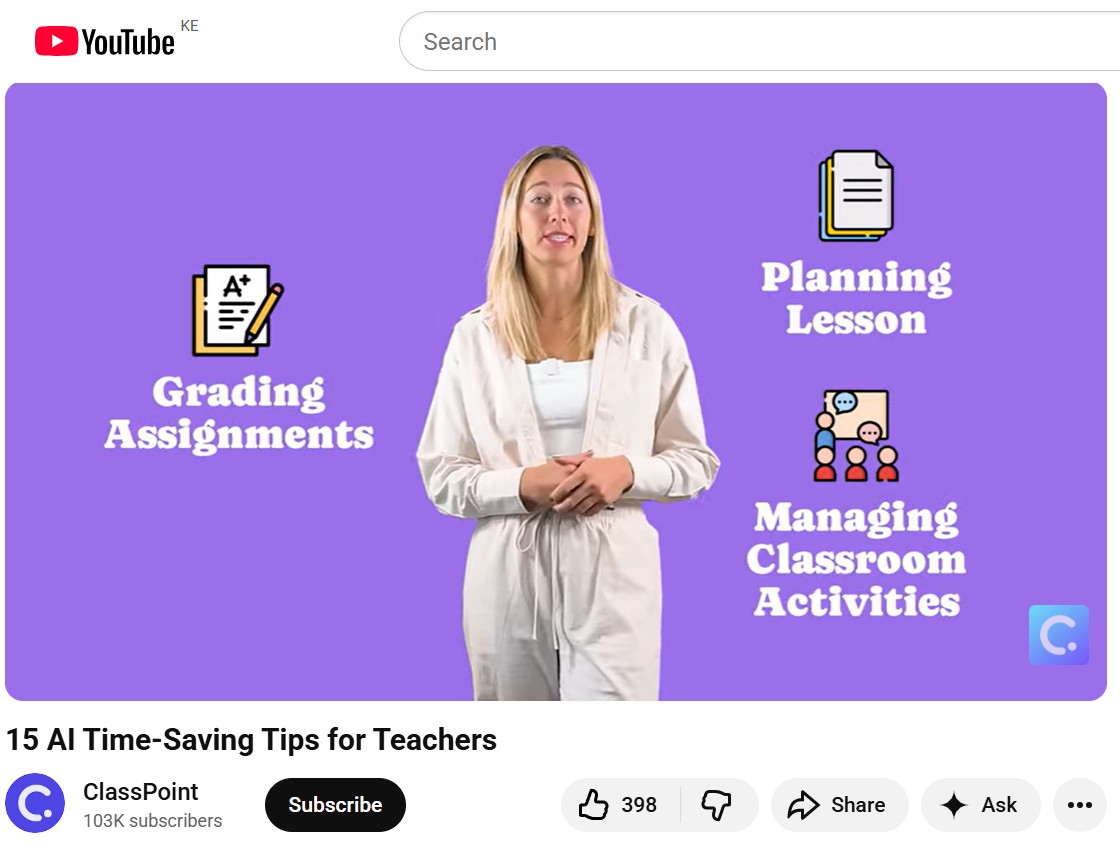
Task: Click the Grading Assignments graphic in video
Action: tap(239, 359)
